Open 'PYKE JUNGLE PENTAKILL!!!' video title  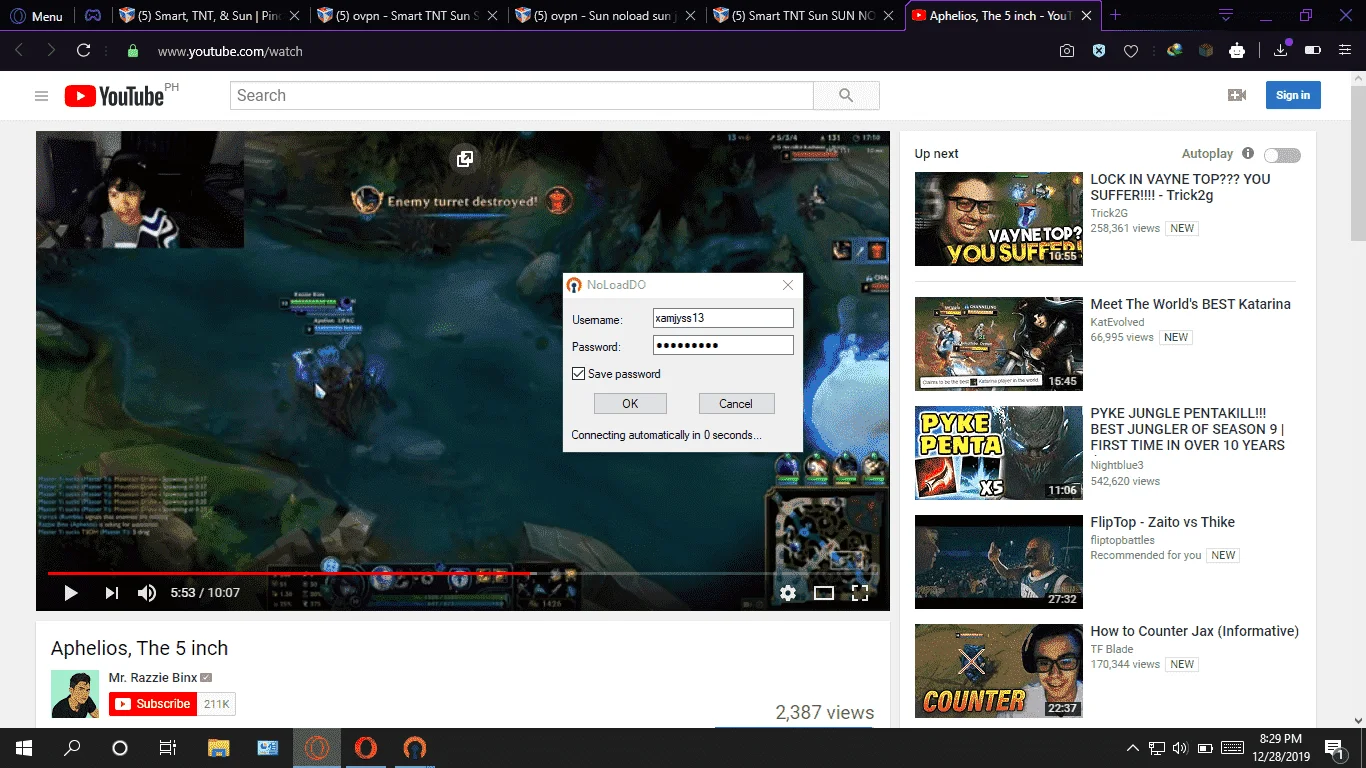tap(1188, 429)
